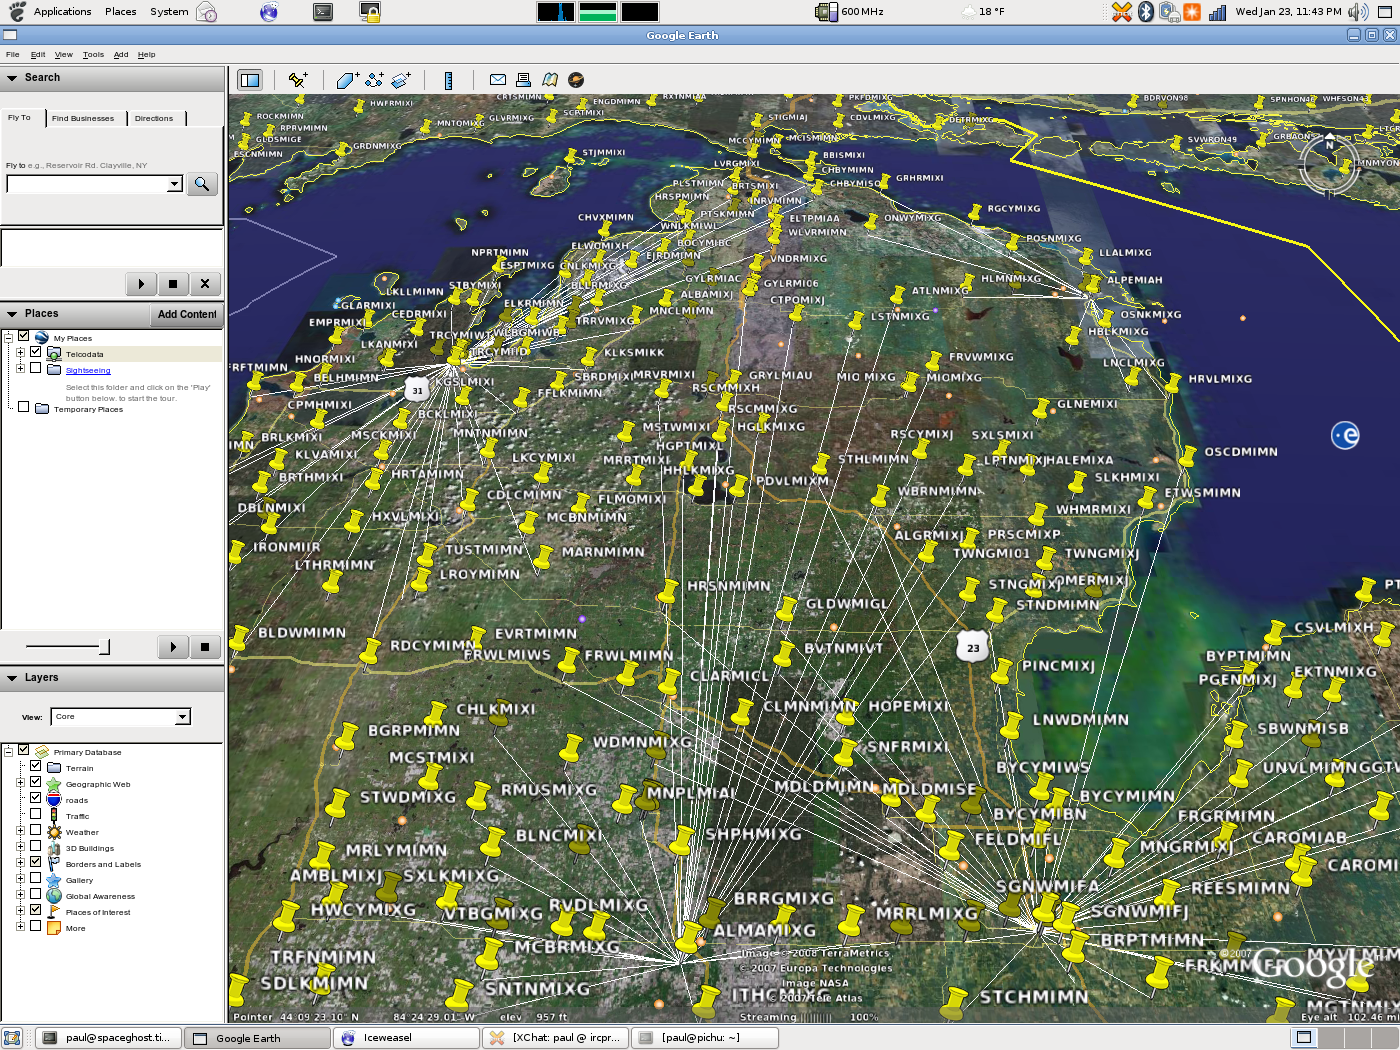Select the CLARMICL pushpin placemark
Image resolution: width=1400 pixels, height=1050 pixels.
point(669,682)
